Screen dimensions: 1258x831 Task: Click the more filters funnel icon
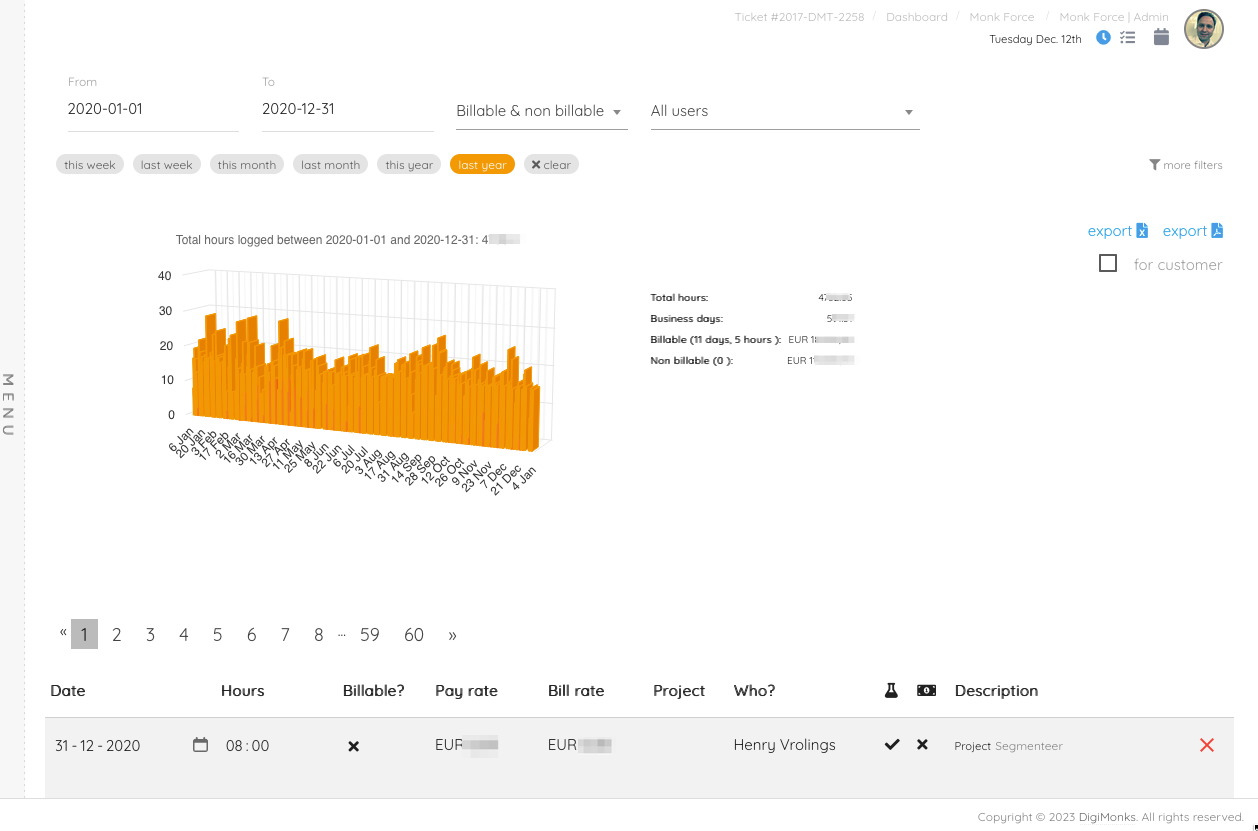1155,165
